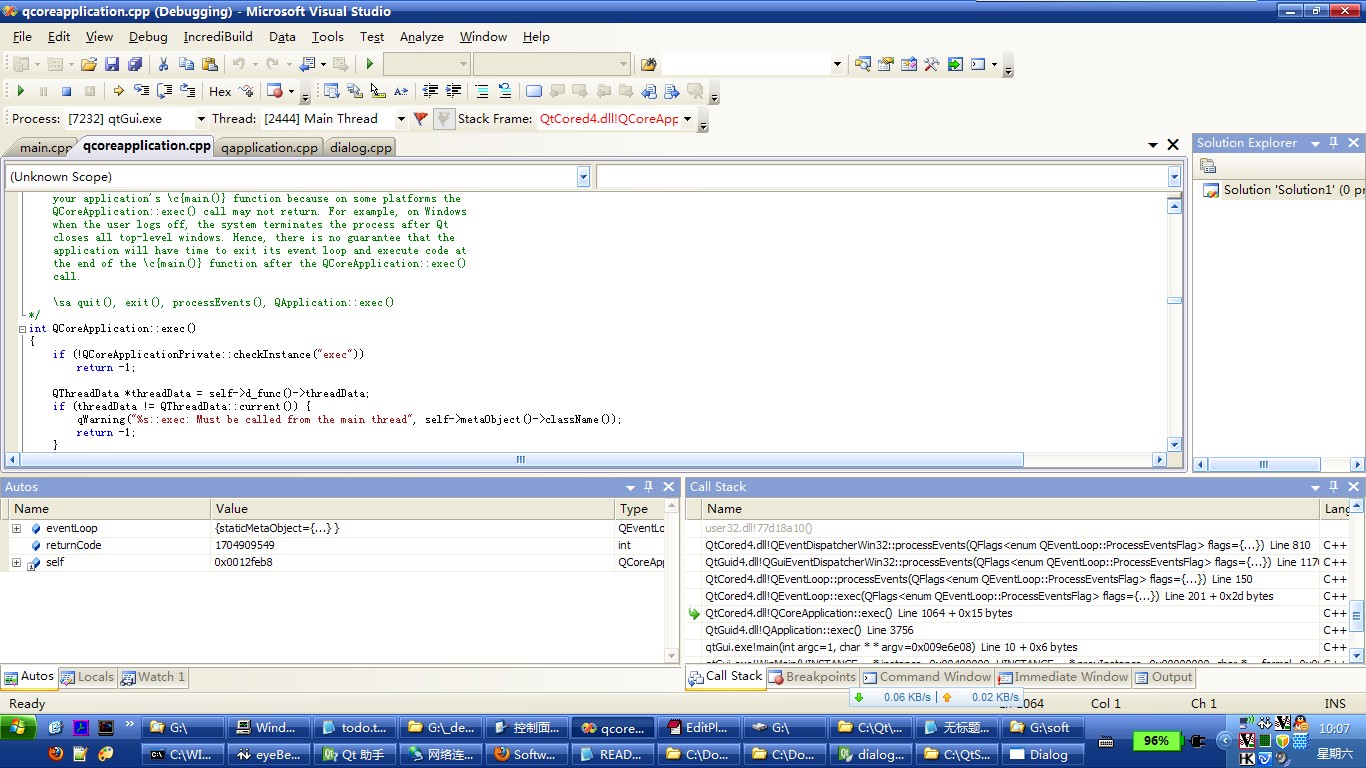Toggle auto-hide pin on Call Stack panel
1366x768 pixels.
(1336, 486)
